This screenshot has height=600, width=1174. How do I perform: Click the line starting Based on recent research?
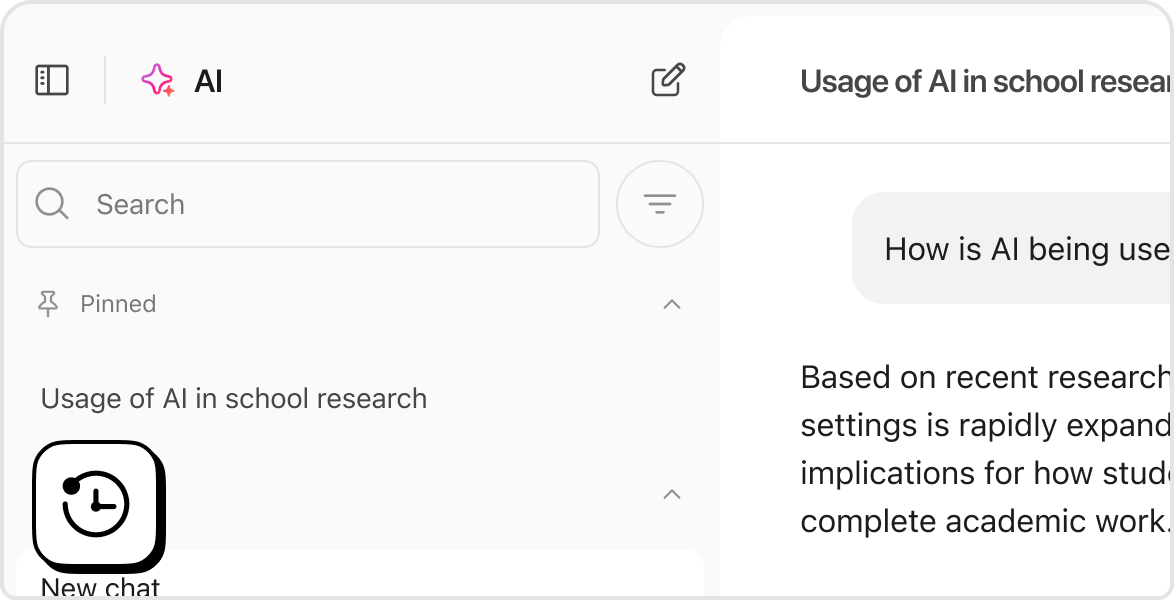click(985, 377)
